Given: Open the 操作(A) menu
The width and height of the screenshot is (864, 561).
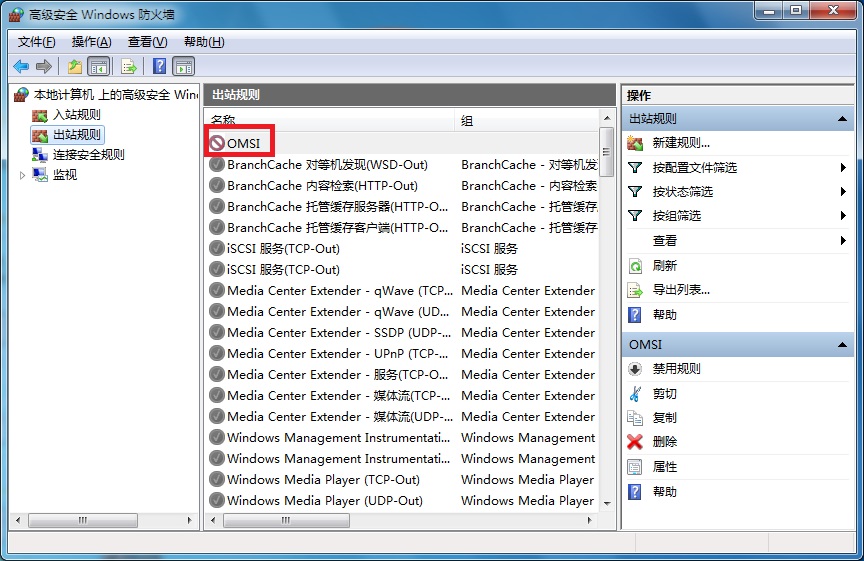Looking at the screenshot, I should tap(91, 42).
